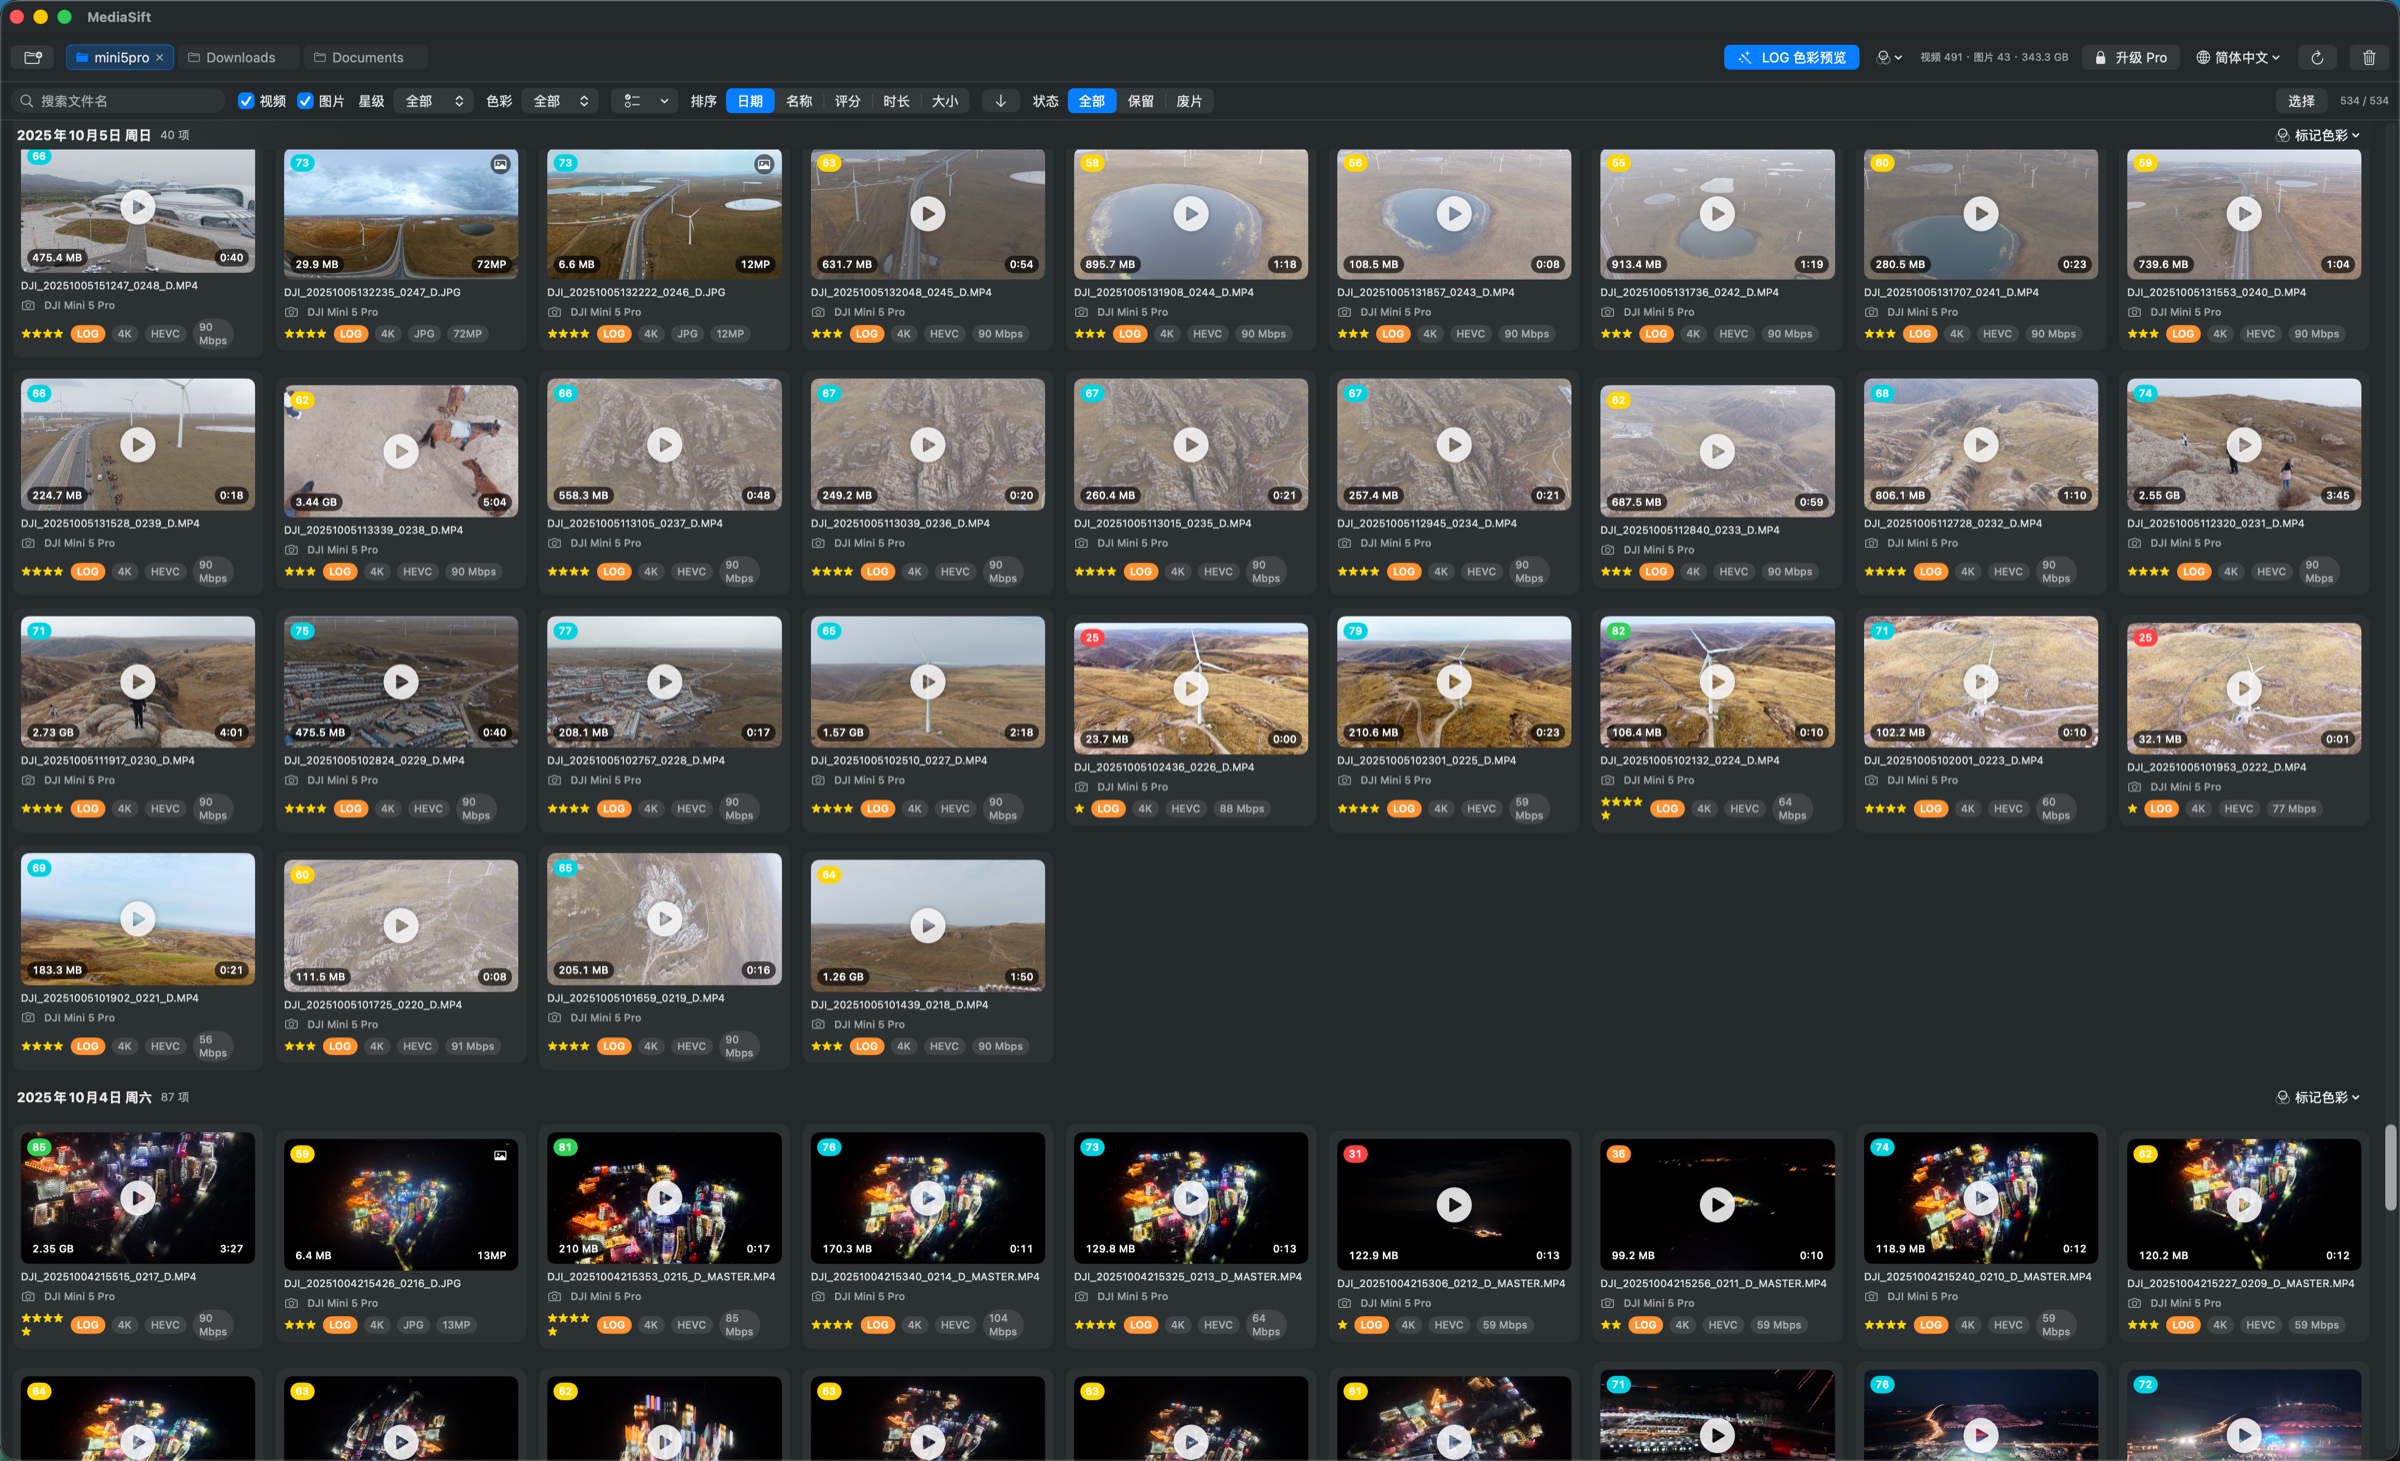Image resolution: width=2400 pixels, height=1461 pixels.
Task: Click the trash bin icon
Action: [x=2369, y=57]
